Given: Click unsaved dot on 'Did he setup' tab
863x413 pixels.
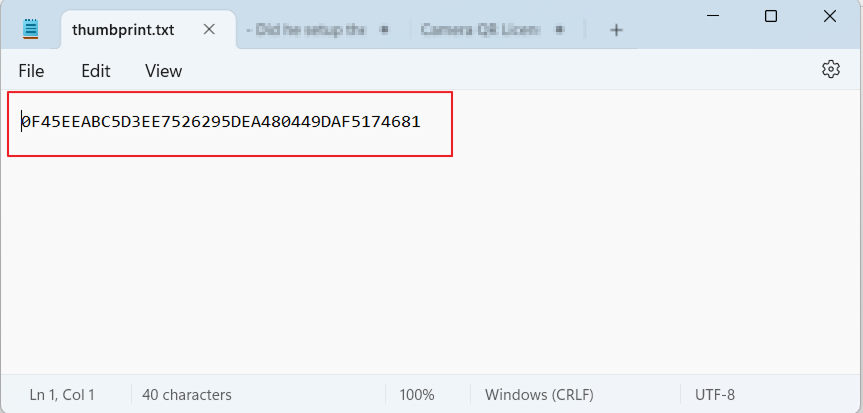Looking at the screenshot, I should [x=384, y=30].
